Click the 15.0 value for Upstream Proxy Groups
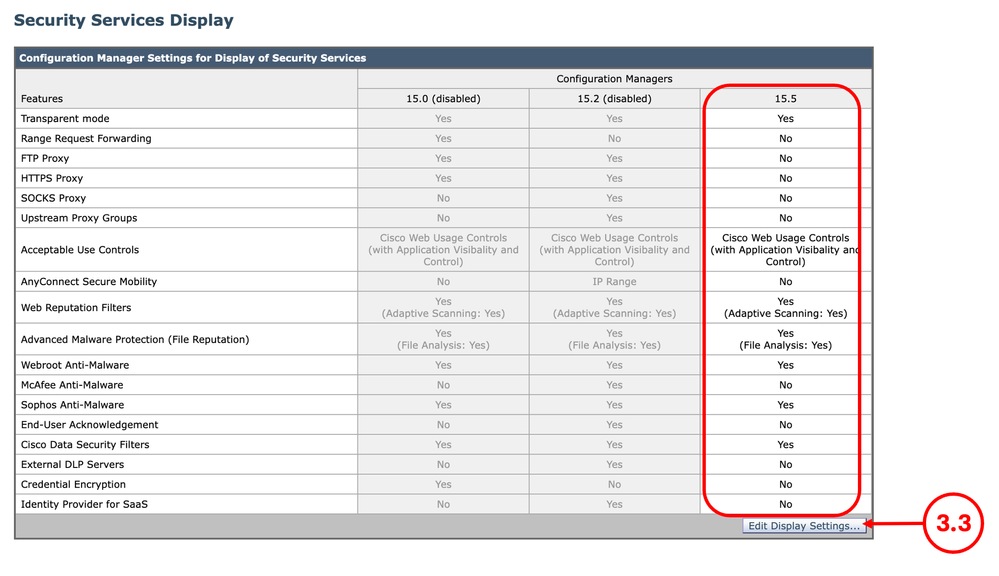The image size is (999, 576). 443,218
